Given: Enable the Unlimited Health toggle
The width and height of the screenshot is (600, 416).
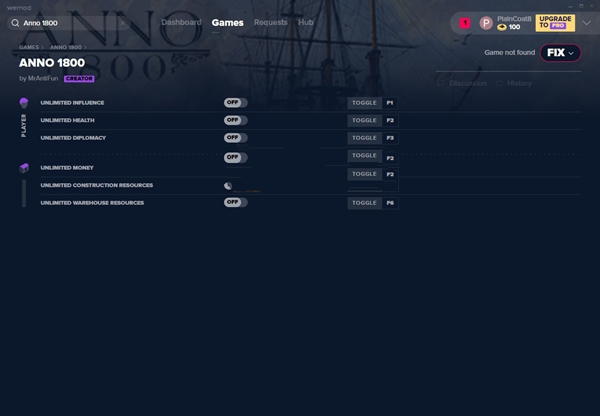Looking at the screenshot, I should (x=235, y=120).
